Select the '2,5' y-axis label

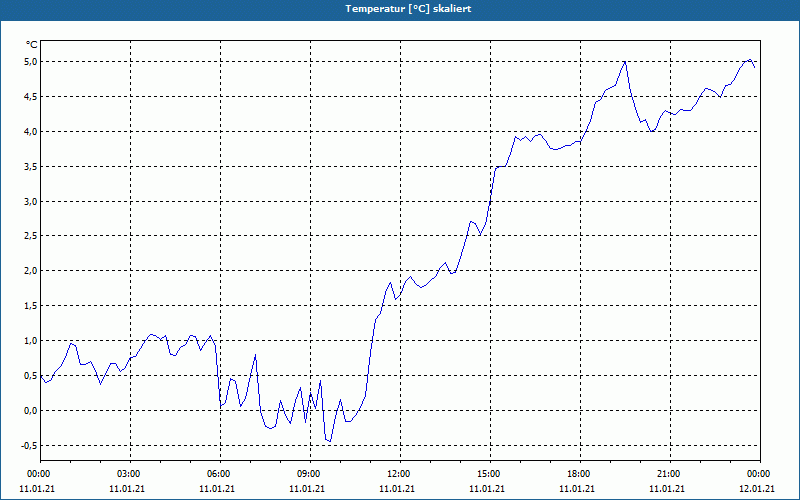(32, 236)
